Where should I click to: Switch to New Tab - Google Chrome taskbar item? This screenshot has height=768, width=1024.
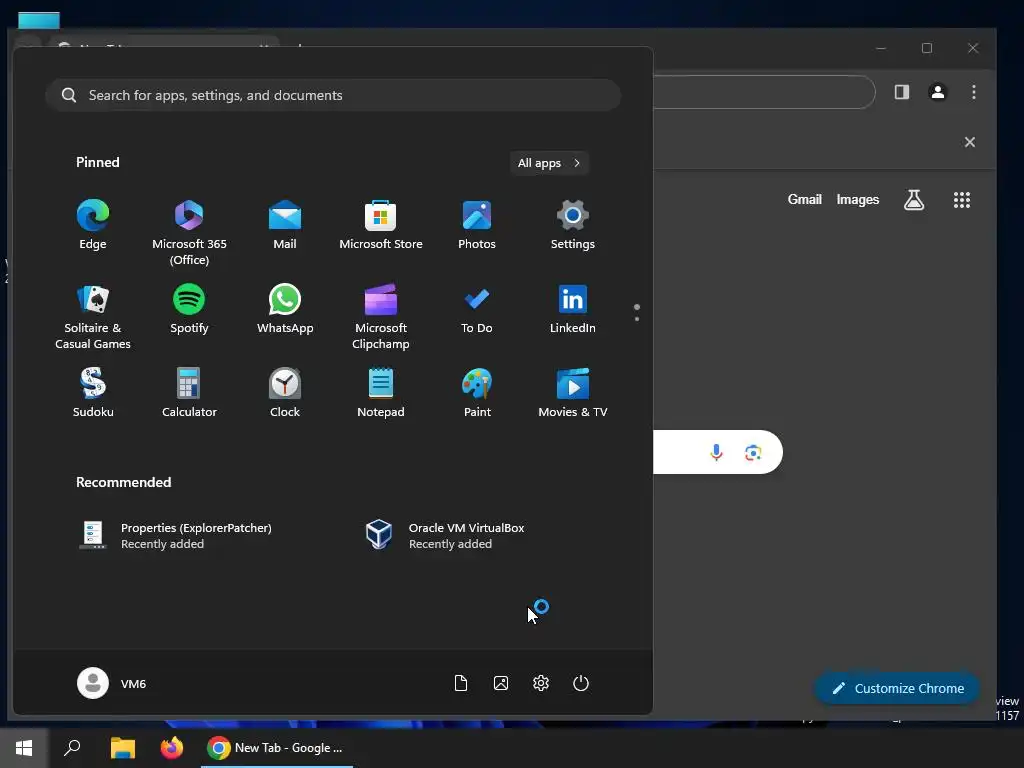click(277, 748)
